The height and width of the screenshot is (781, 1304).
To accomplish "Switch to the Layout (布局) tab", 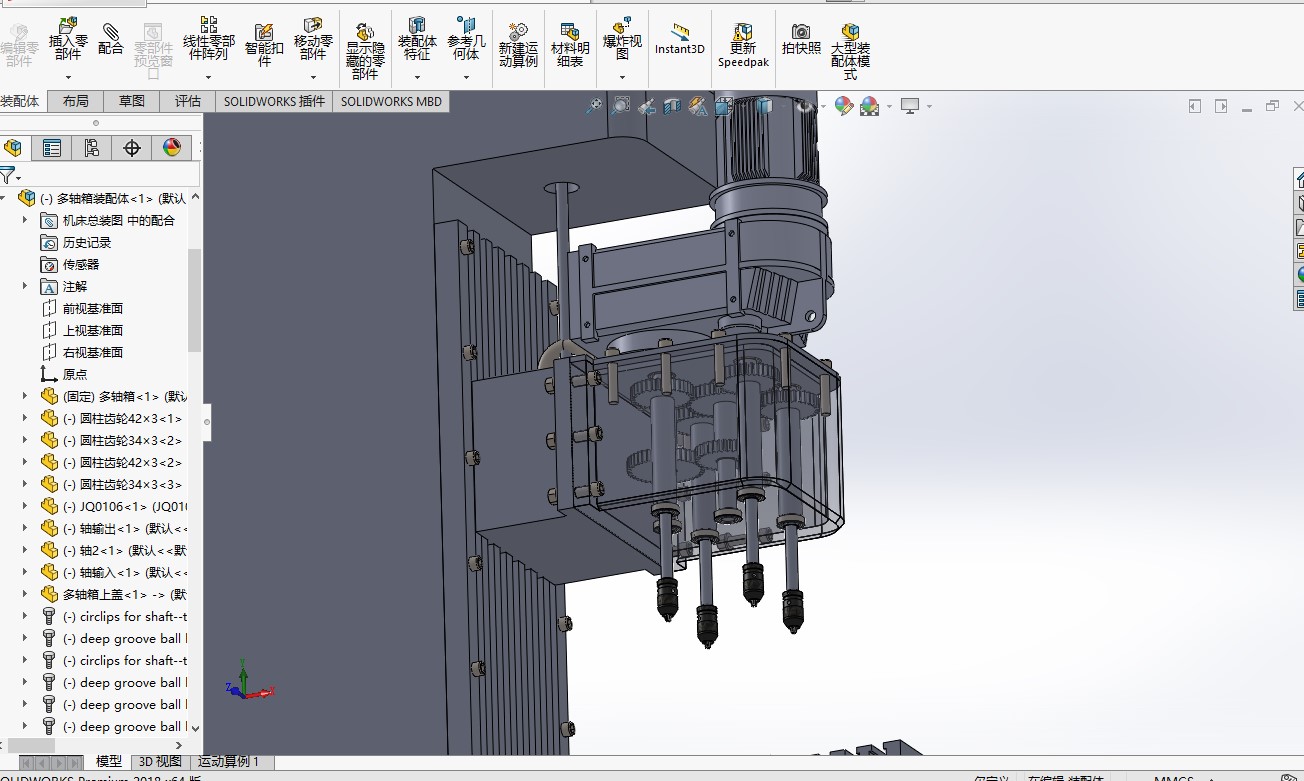I will pyautogui.click(x=75, y=101).
